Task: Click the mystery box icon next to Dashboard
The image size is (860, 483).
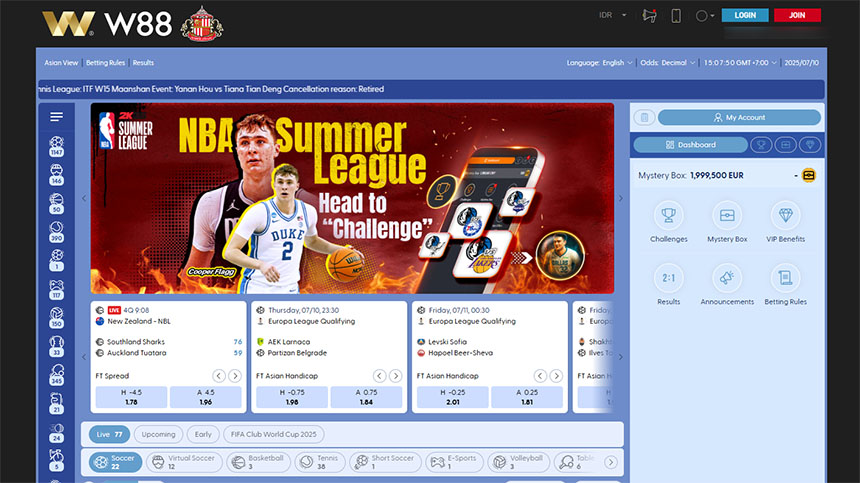Action: pos(785,145)
